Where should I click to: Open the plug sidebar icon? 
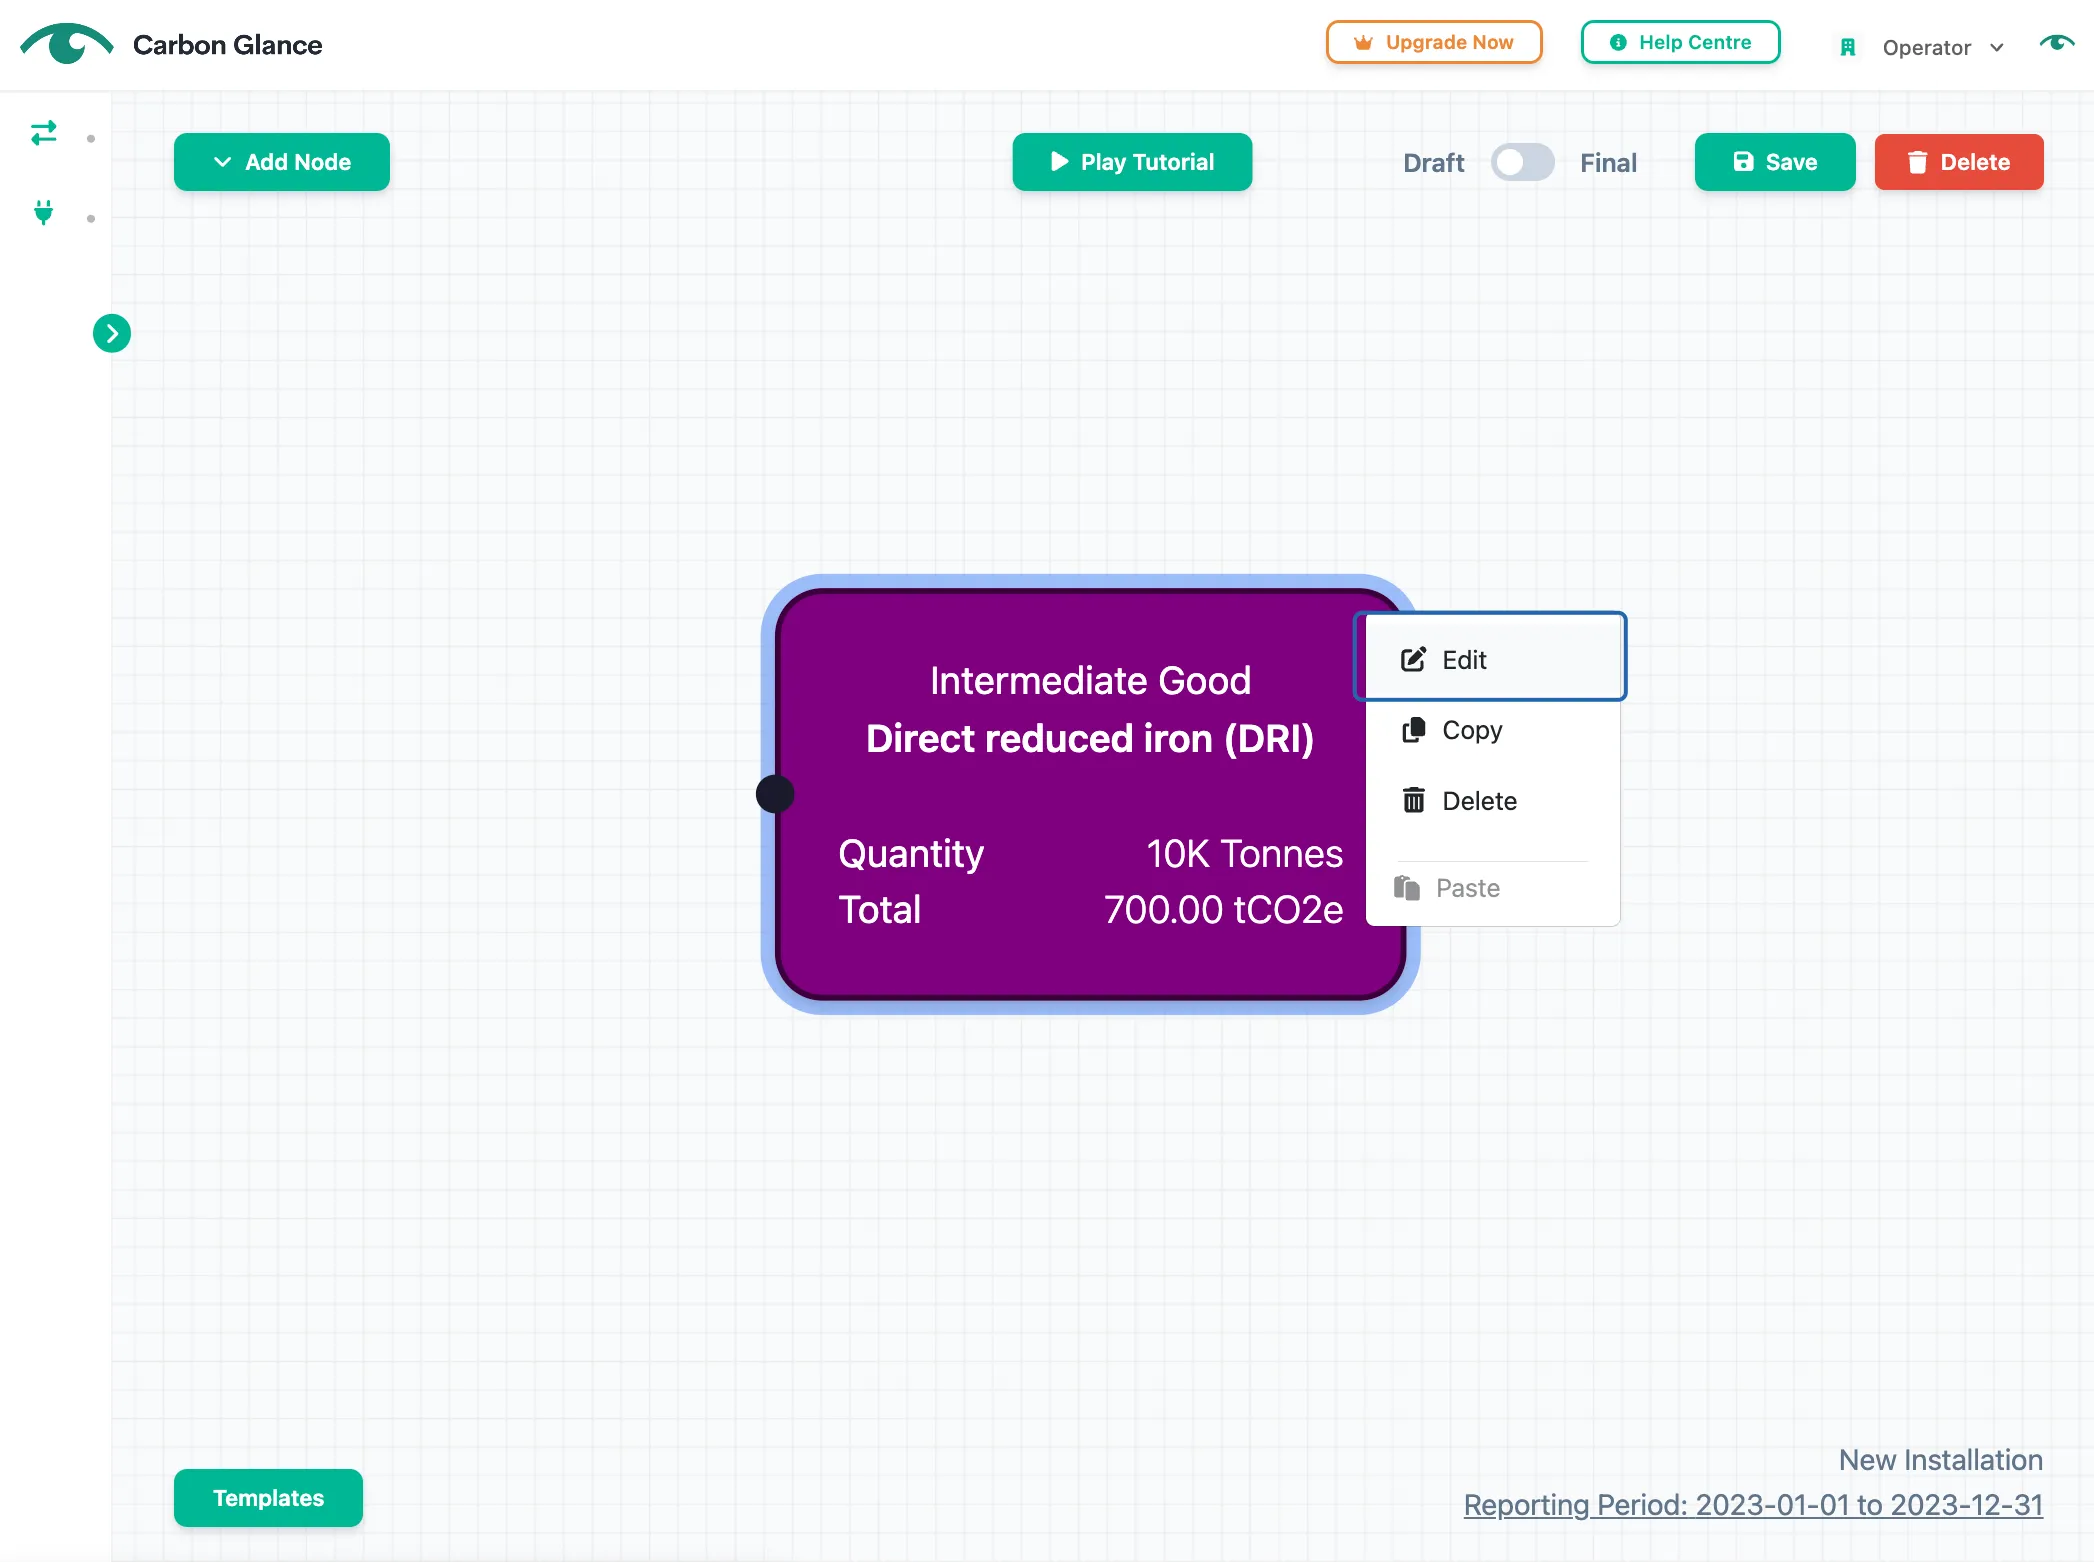[x=43, y=212]
